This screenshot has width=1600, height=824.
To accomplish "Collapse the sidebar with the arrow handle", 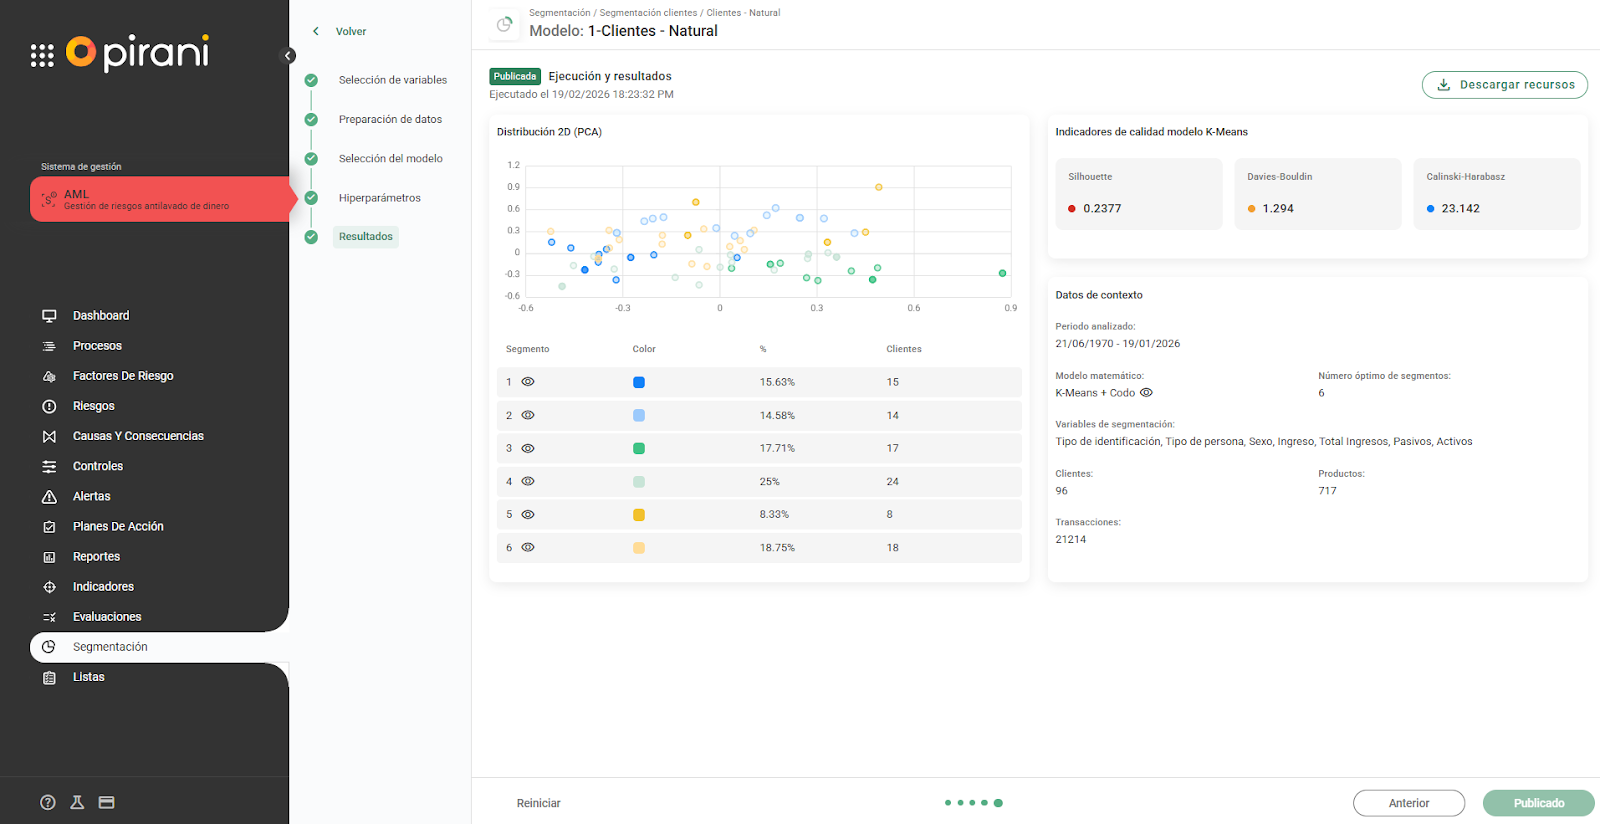I will (288, 56).
